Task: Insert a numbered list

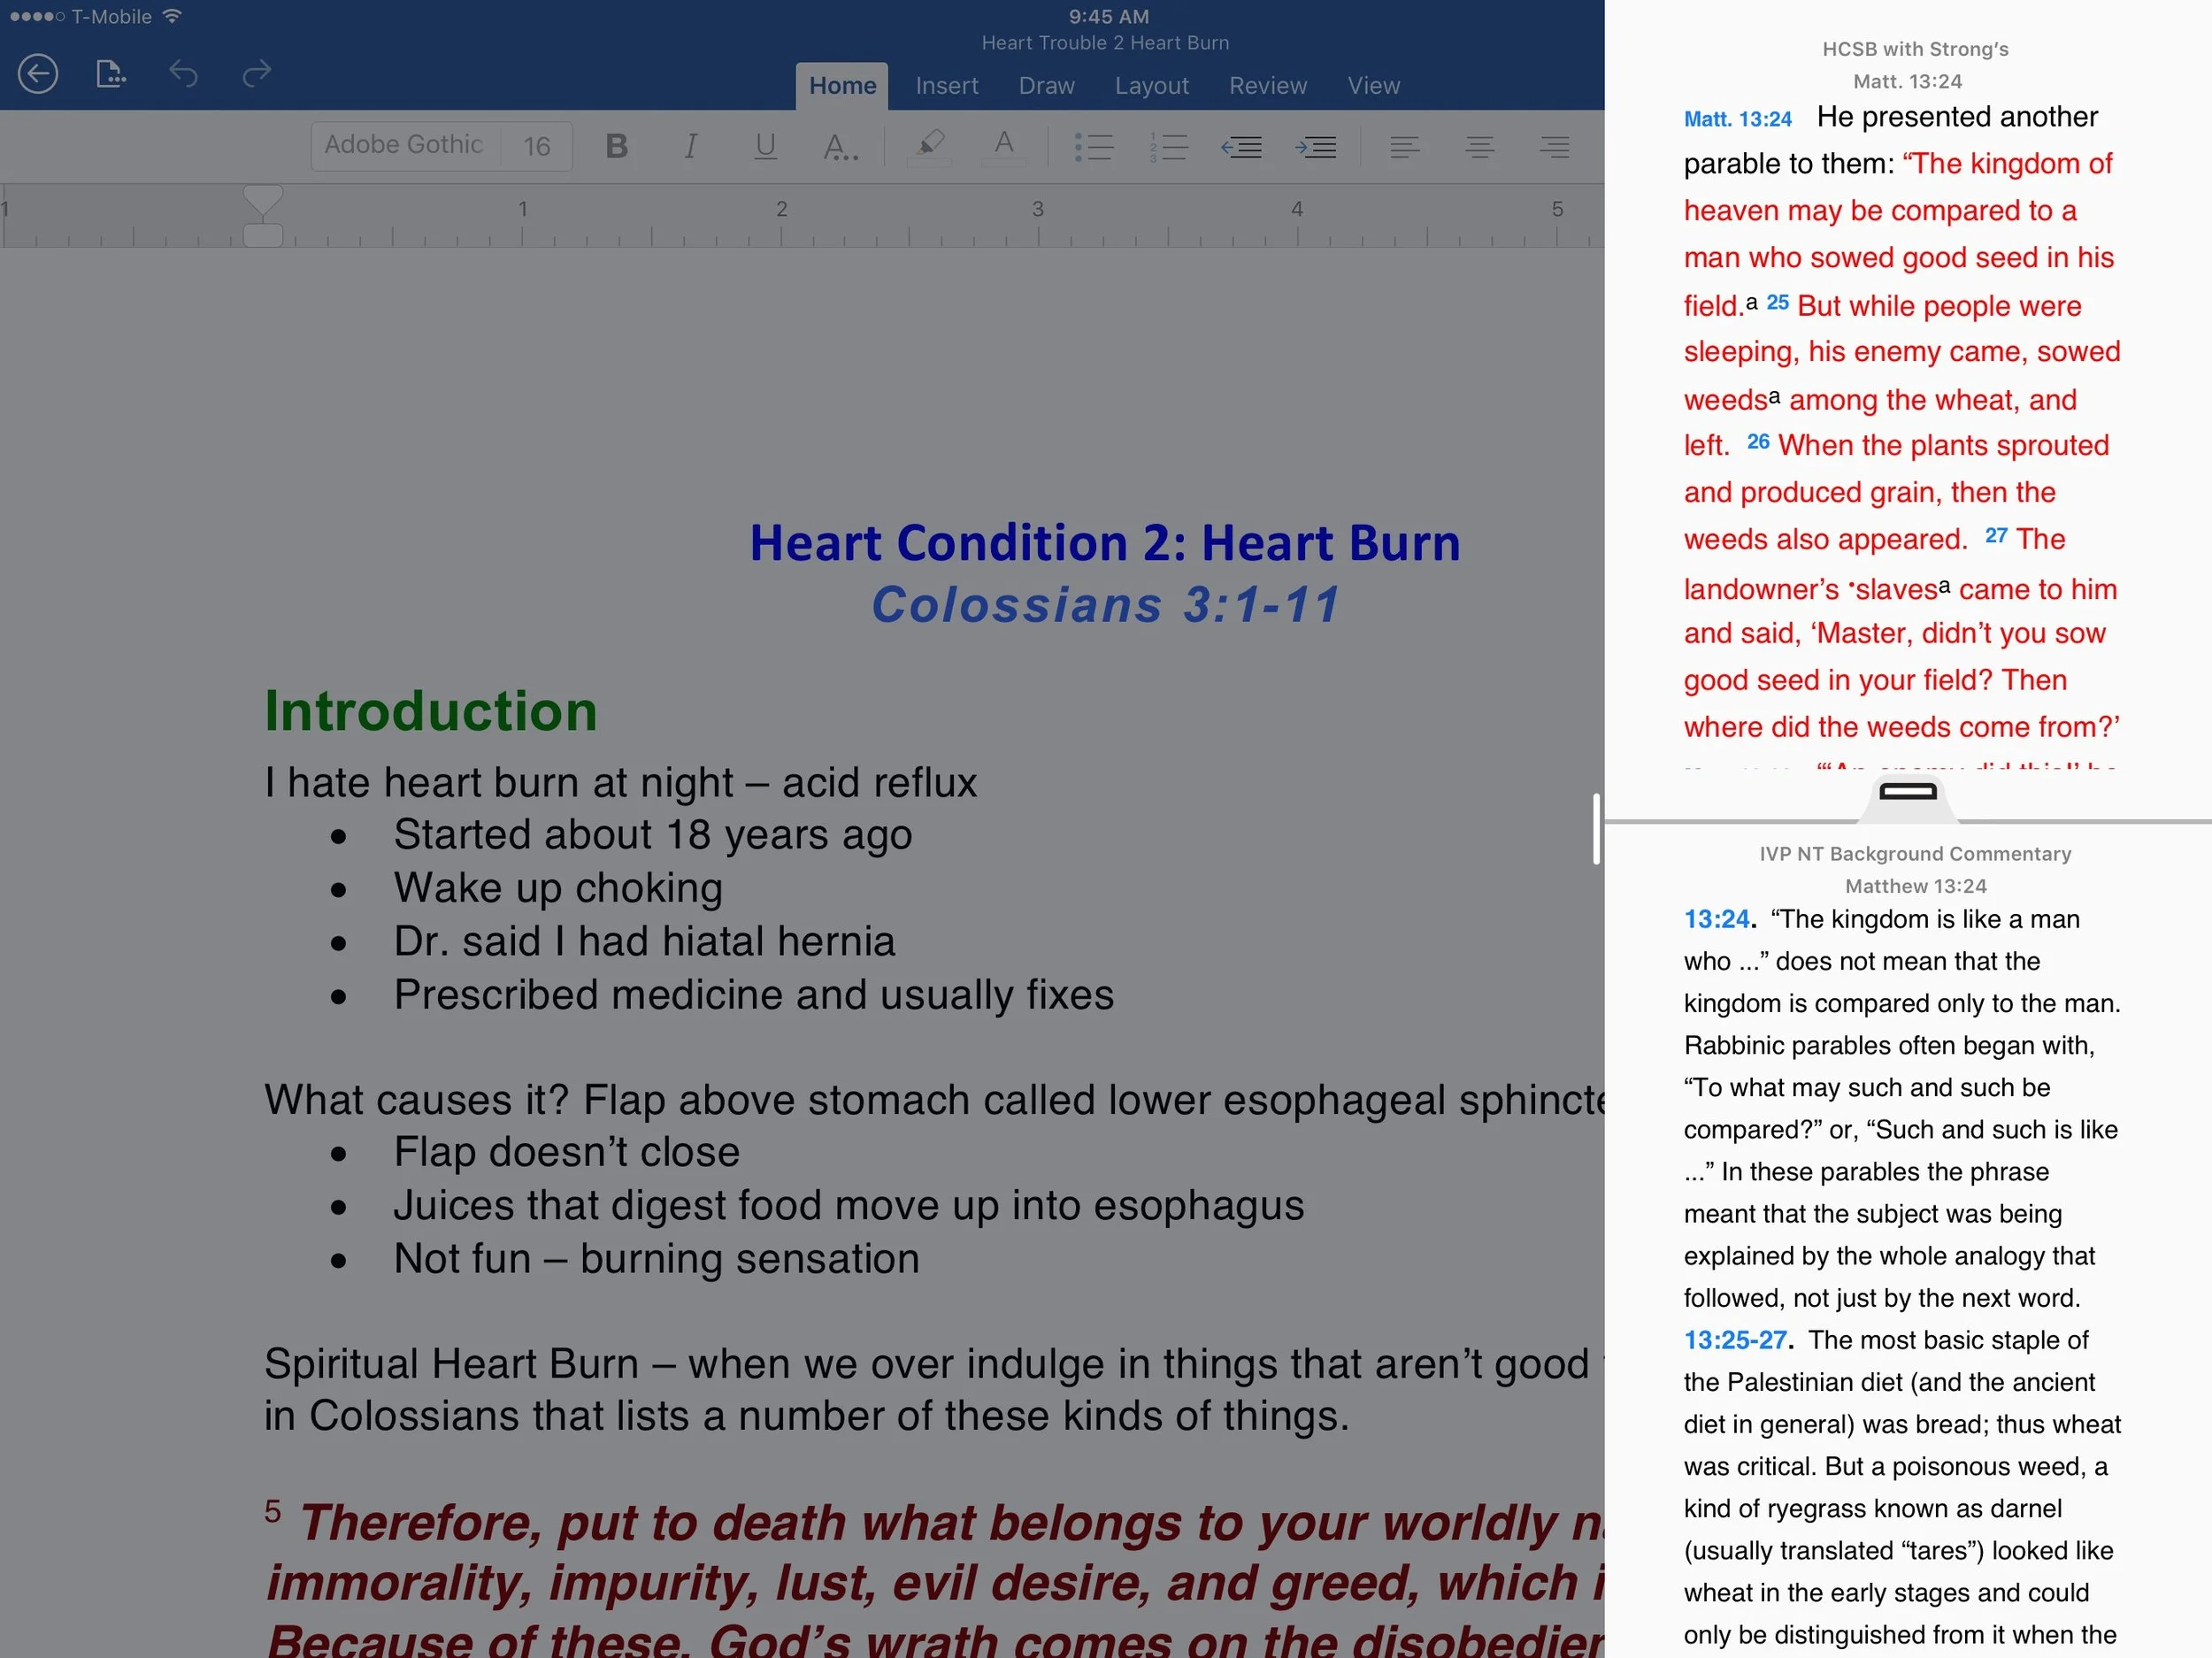Action: point(1168,147)
